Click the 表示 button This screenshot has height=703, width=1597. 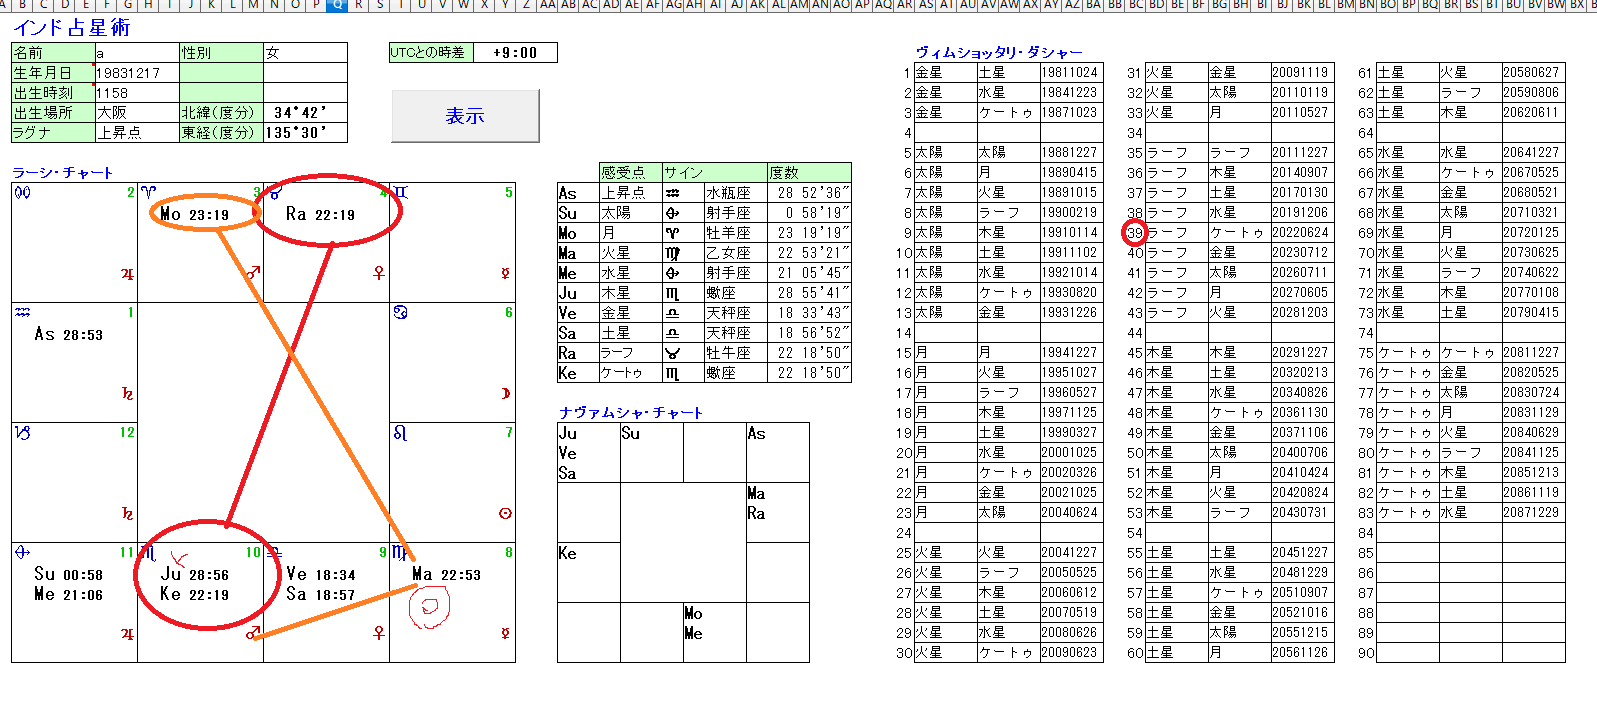pos(465,116)
